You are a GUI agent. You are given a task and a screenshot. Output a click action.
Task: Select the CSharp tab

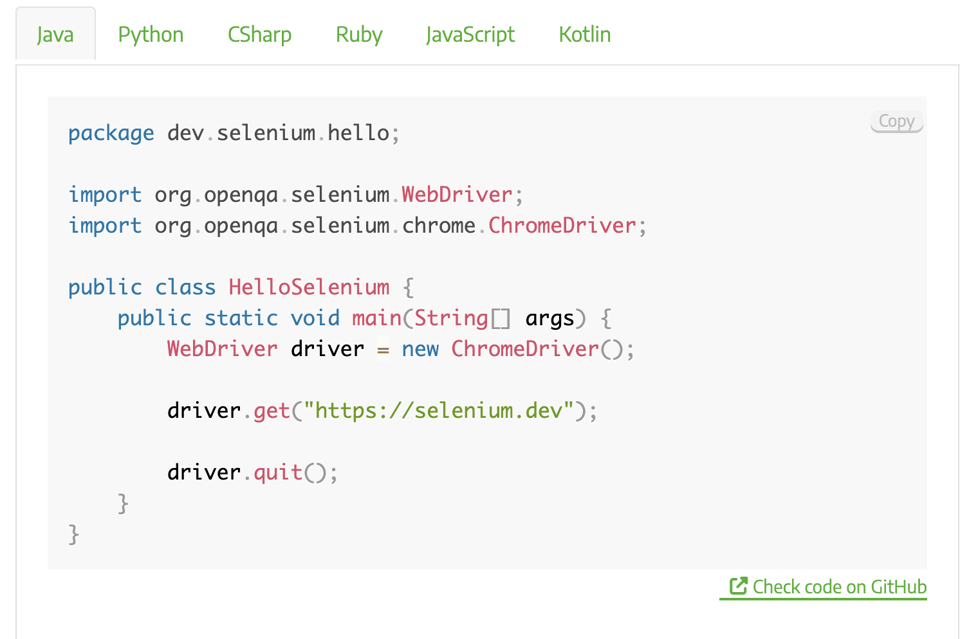point(259,34)
